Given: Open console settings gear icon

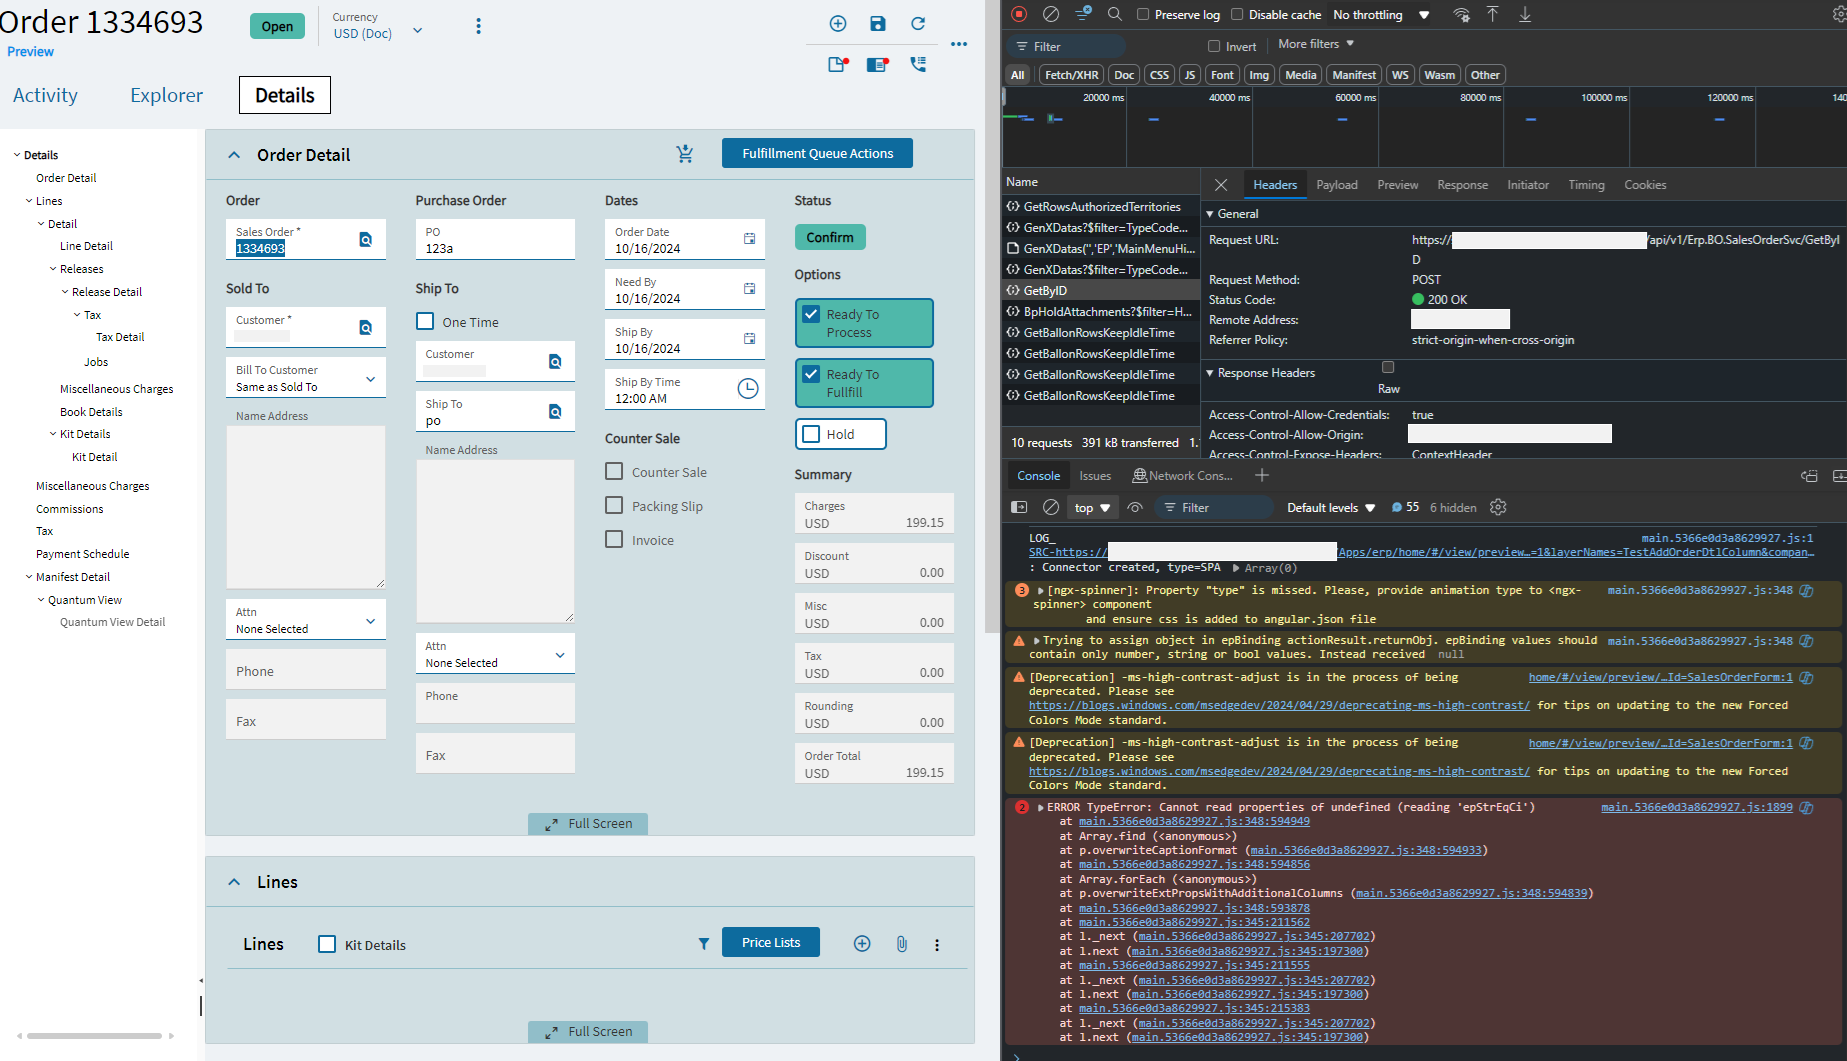Looking at the screenshot, I should (x=1498, y=507).
